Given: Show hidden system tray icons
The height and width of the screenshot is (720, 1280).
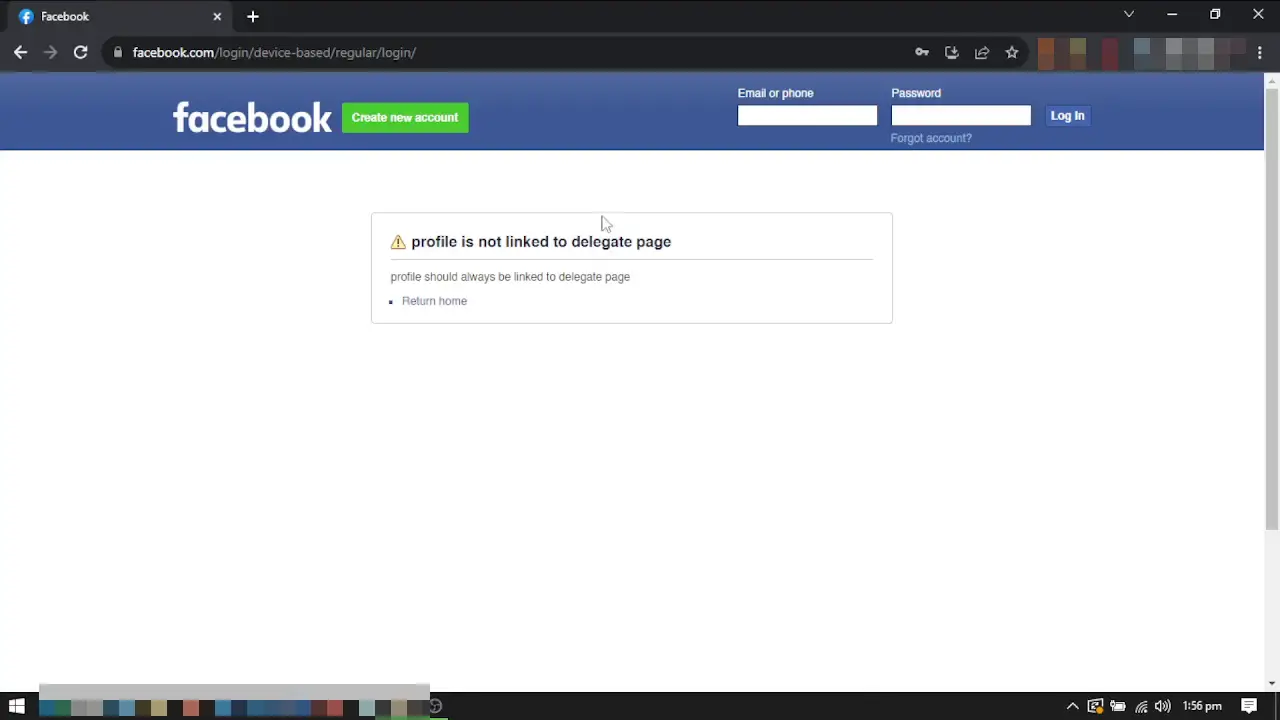Looking at the screenshot, I should [x=1072, y=706].
